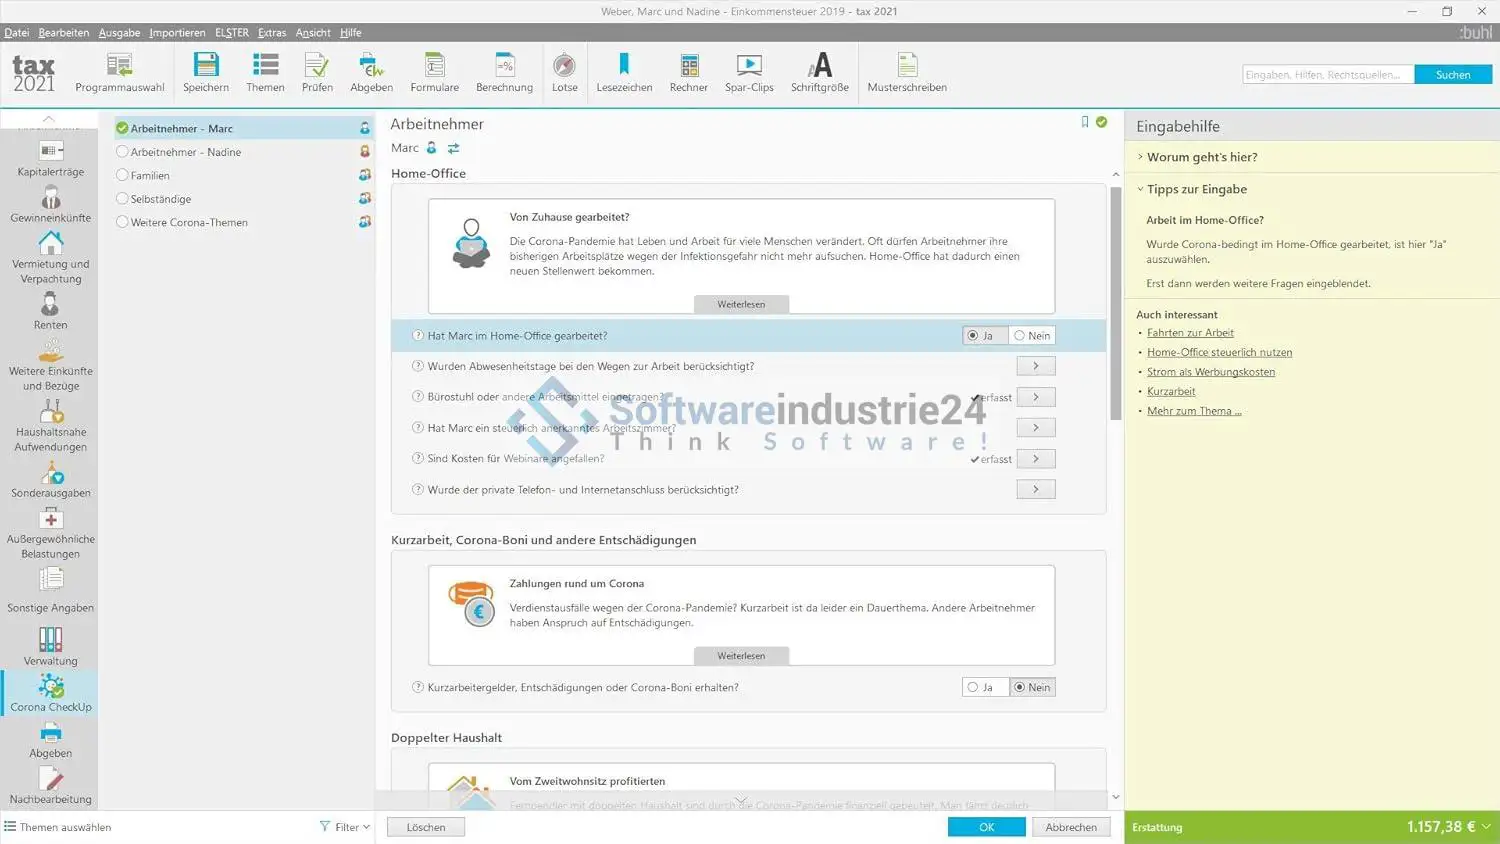Open the Prüfen check tool
Image resolution: width=1500 pixels, height=844 pixels.
tap(317, 66)
